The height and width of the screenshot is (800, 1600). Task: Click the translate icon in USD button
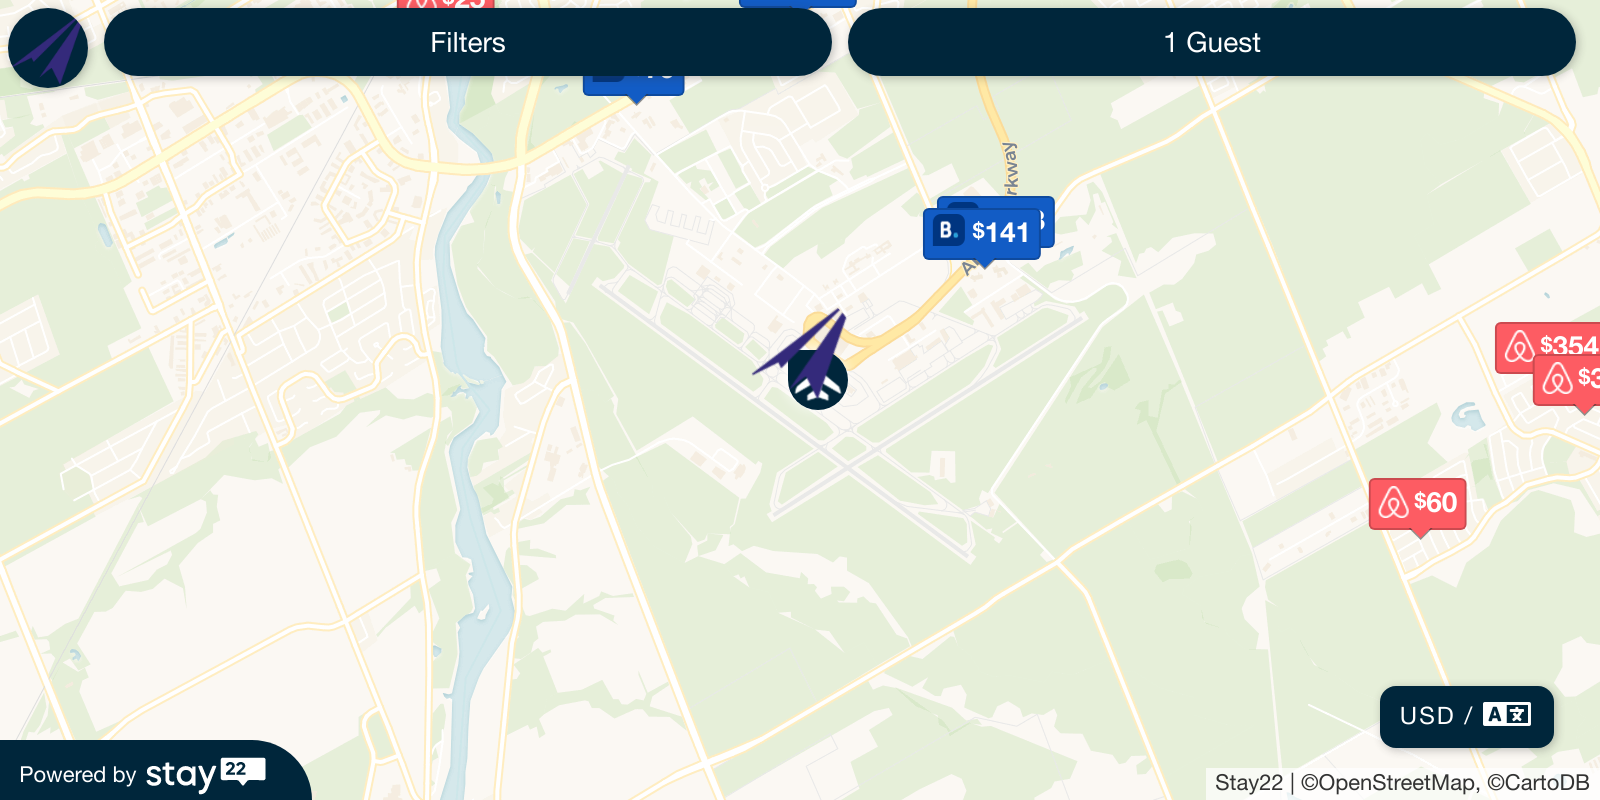click(1507, 714)
